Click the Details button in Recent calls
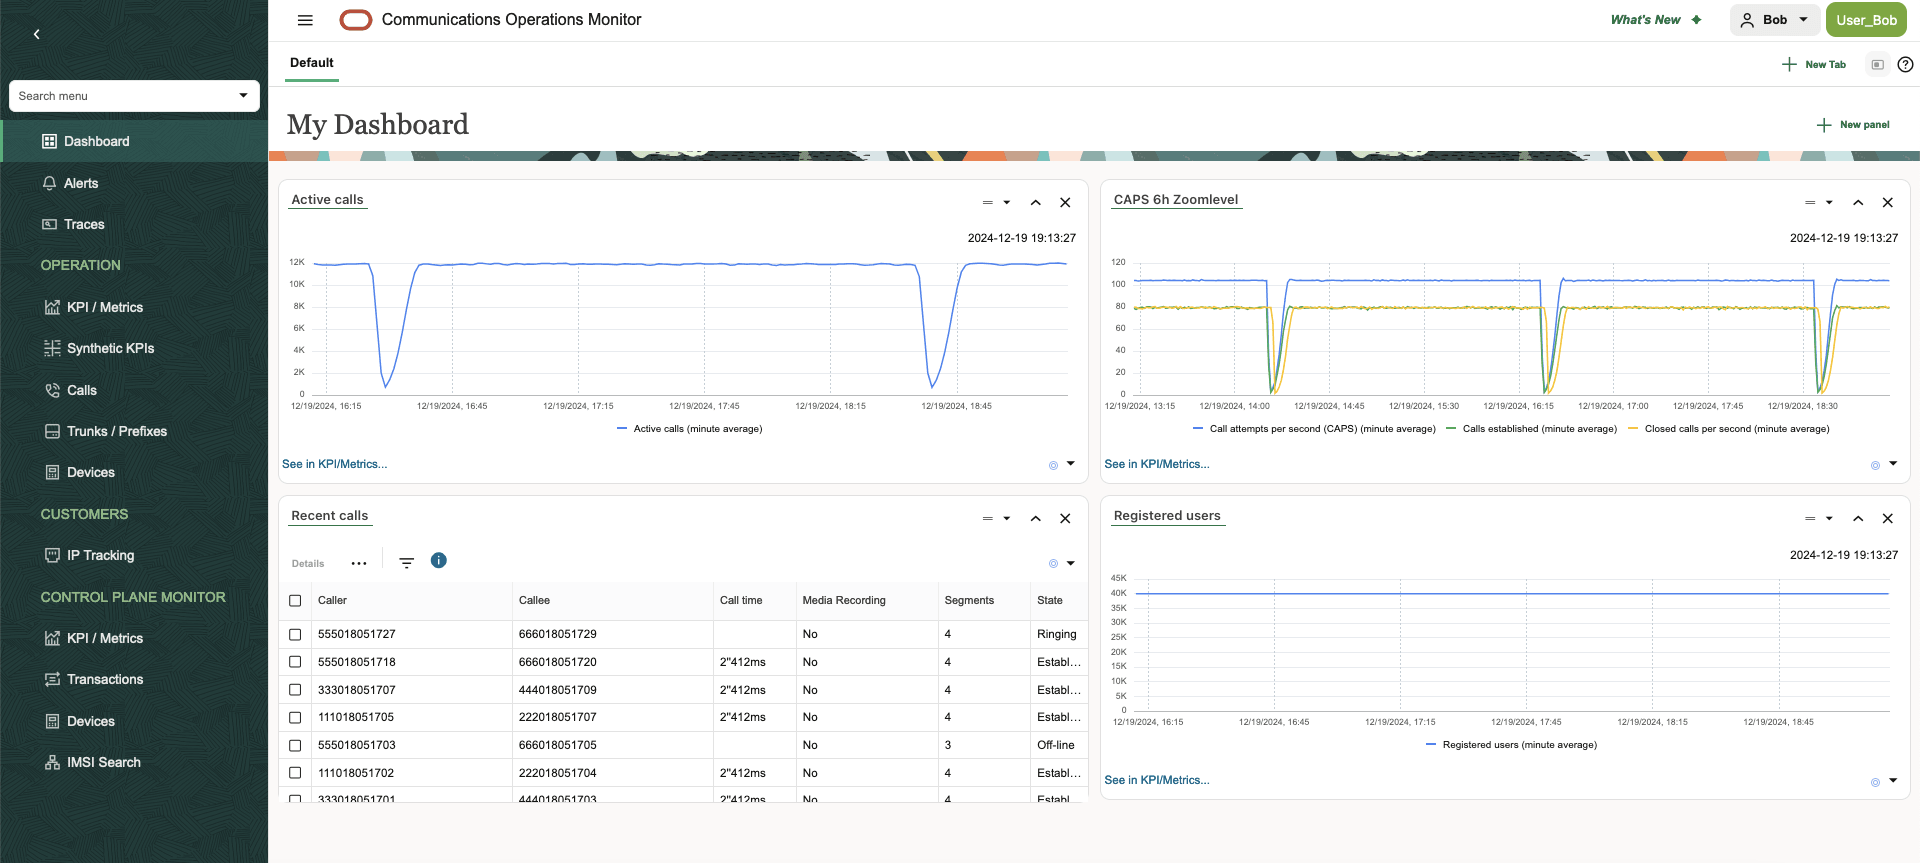The height and width of the screenshot is (863, 1920). pyautogui.click(x=308, y=564)
